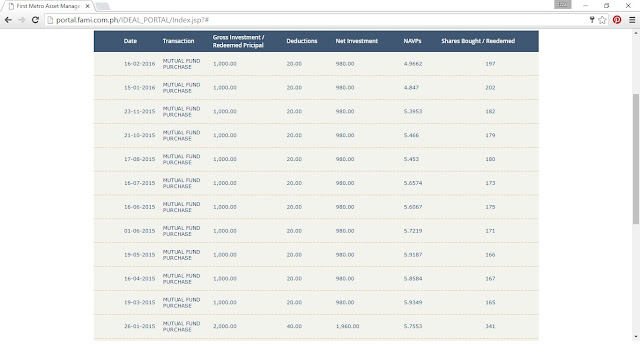
Task: Click the page icon beside the URL
Action: click(50, 20)
